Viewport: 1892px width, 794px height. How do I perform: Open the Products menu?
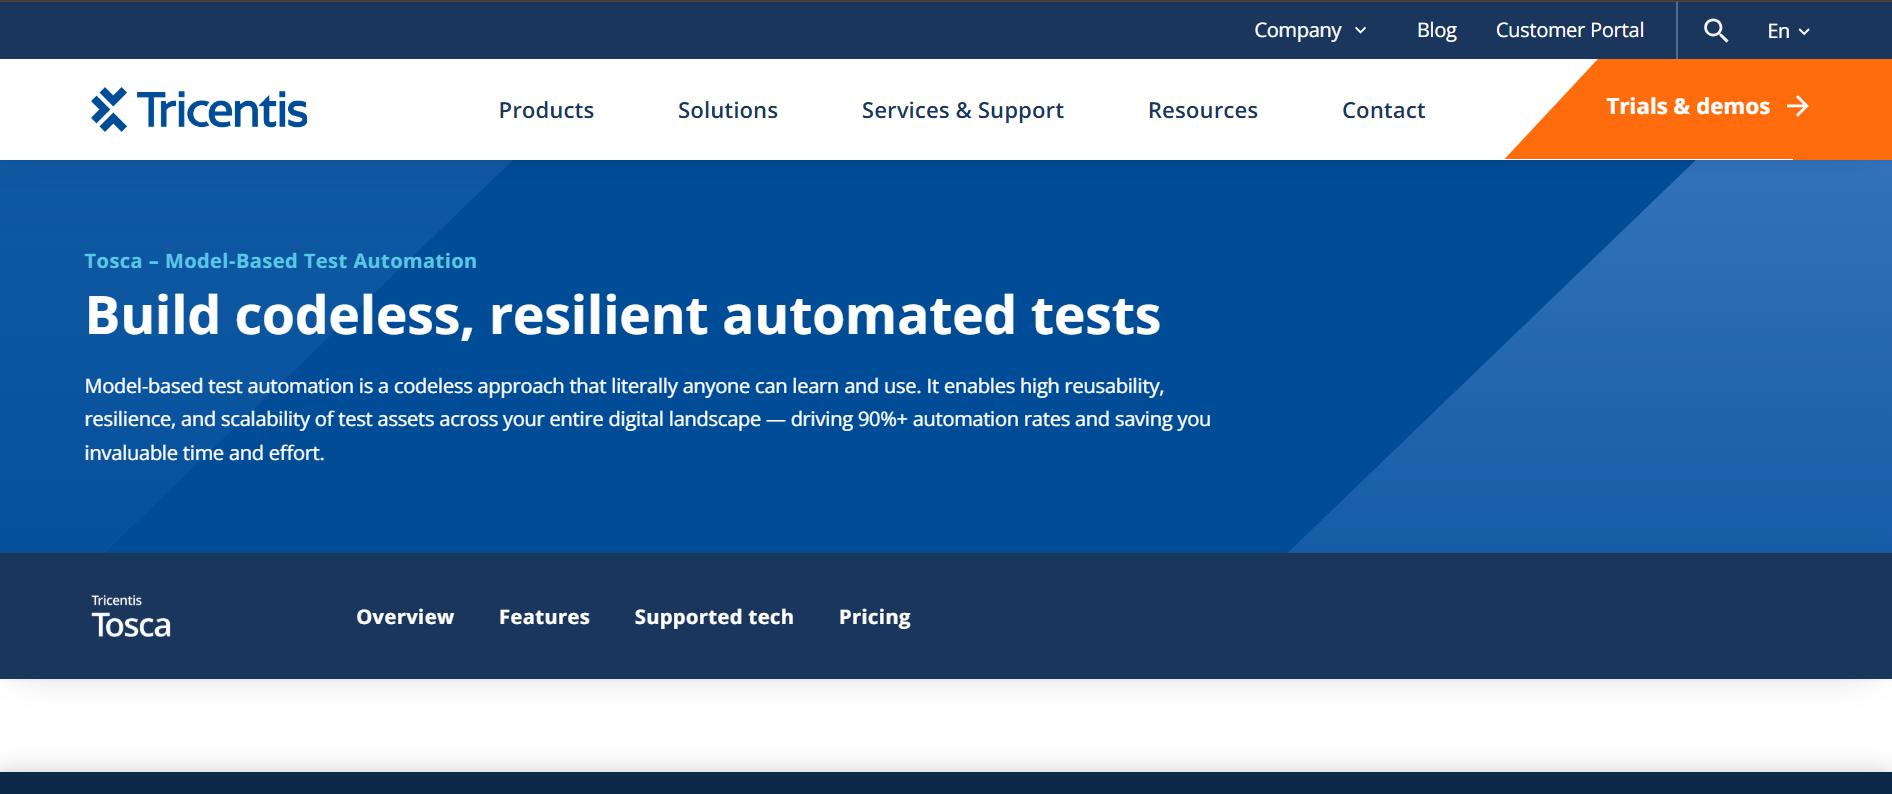tap(546, 110)
